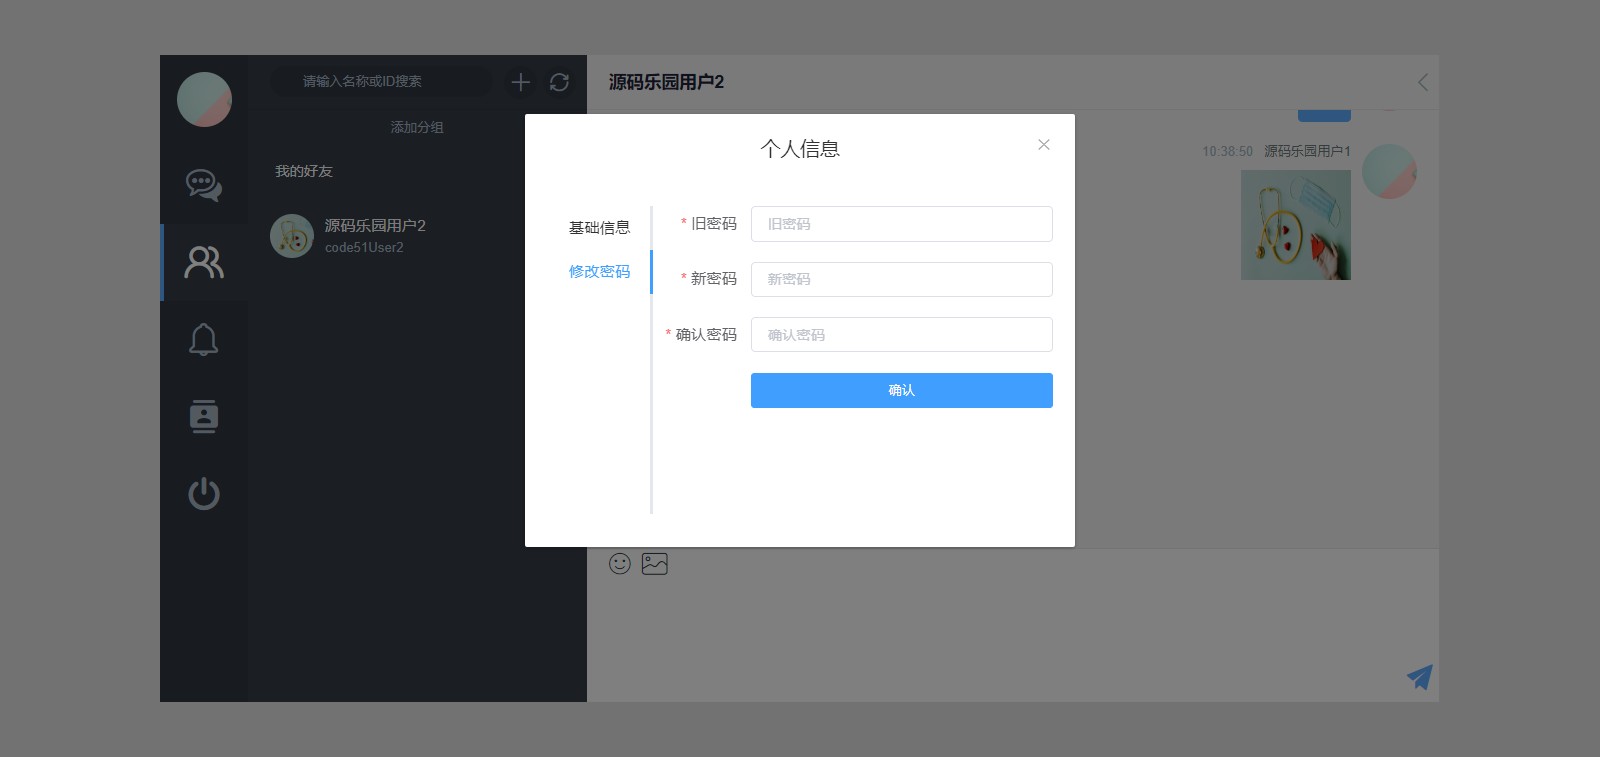Switch to 基础信息 tab

coord(599,228)
